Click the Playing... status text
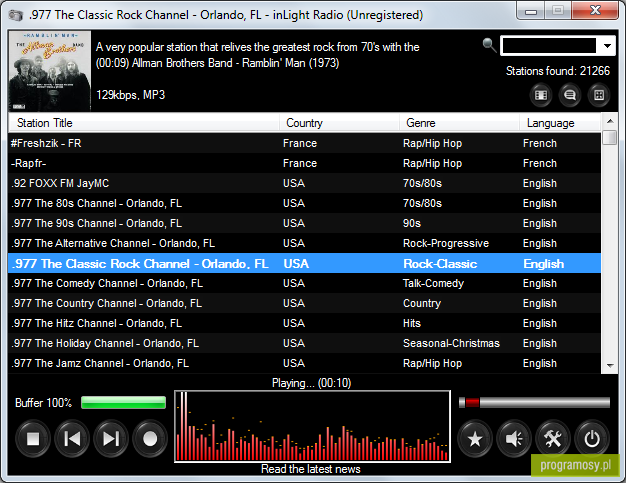This screenshot has width=626, height=483. click(311, 383)
